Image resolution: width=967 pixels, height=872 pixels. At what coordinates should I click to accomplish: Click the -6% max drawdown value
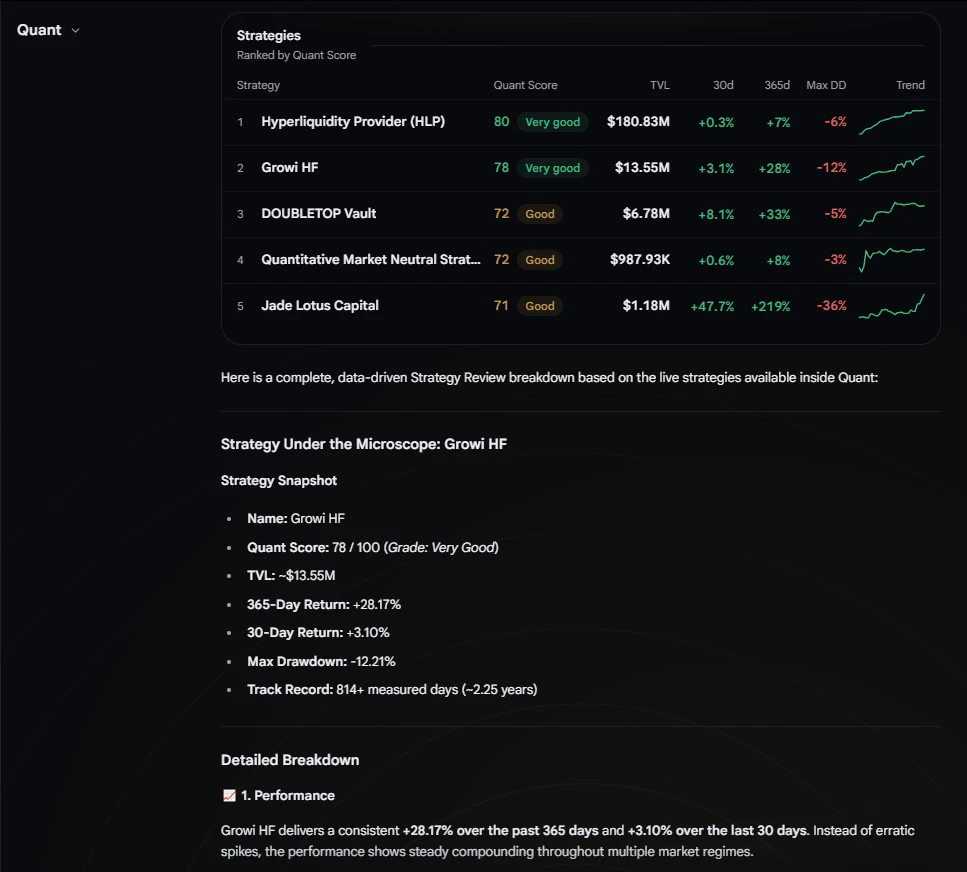pos(836,122)
